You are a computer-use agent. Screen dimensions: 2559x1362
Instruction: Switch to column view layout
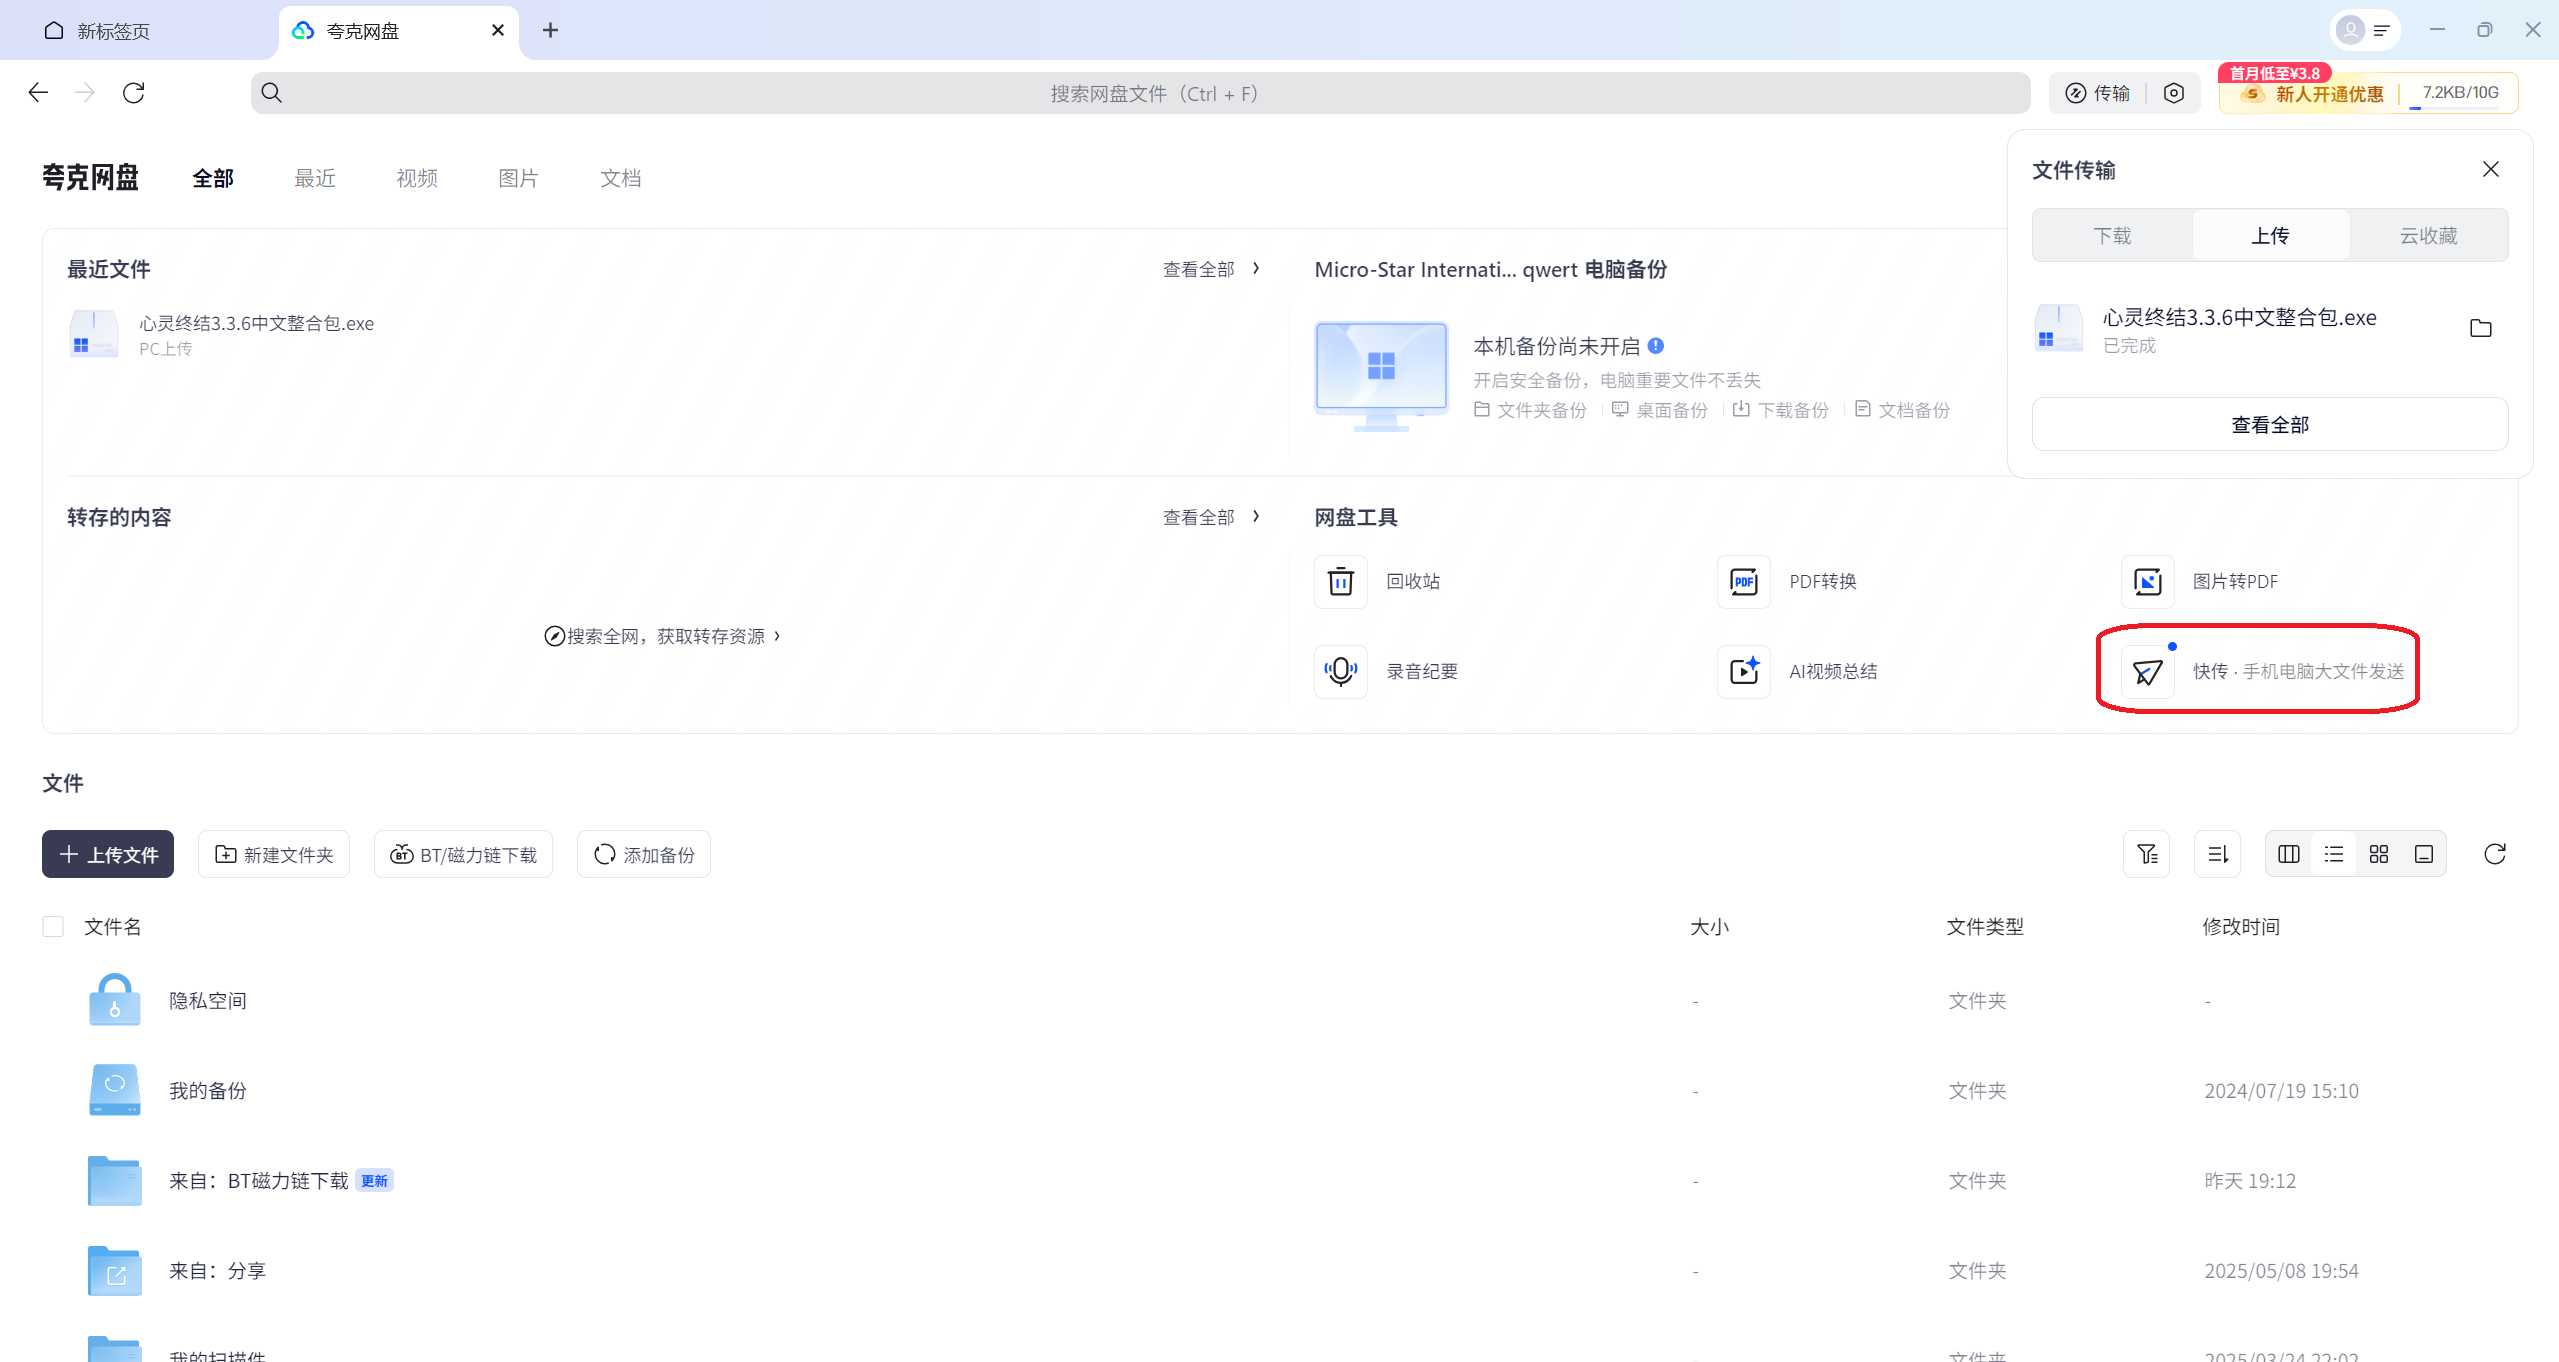(x=2288, y=855)
